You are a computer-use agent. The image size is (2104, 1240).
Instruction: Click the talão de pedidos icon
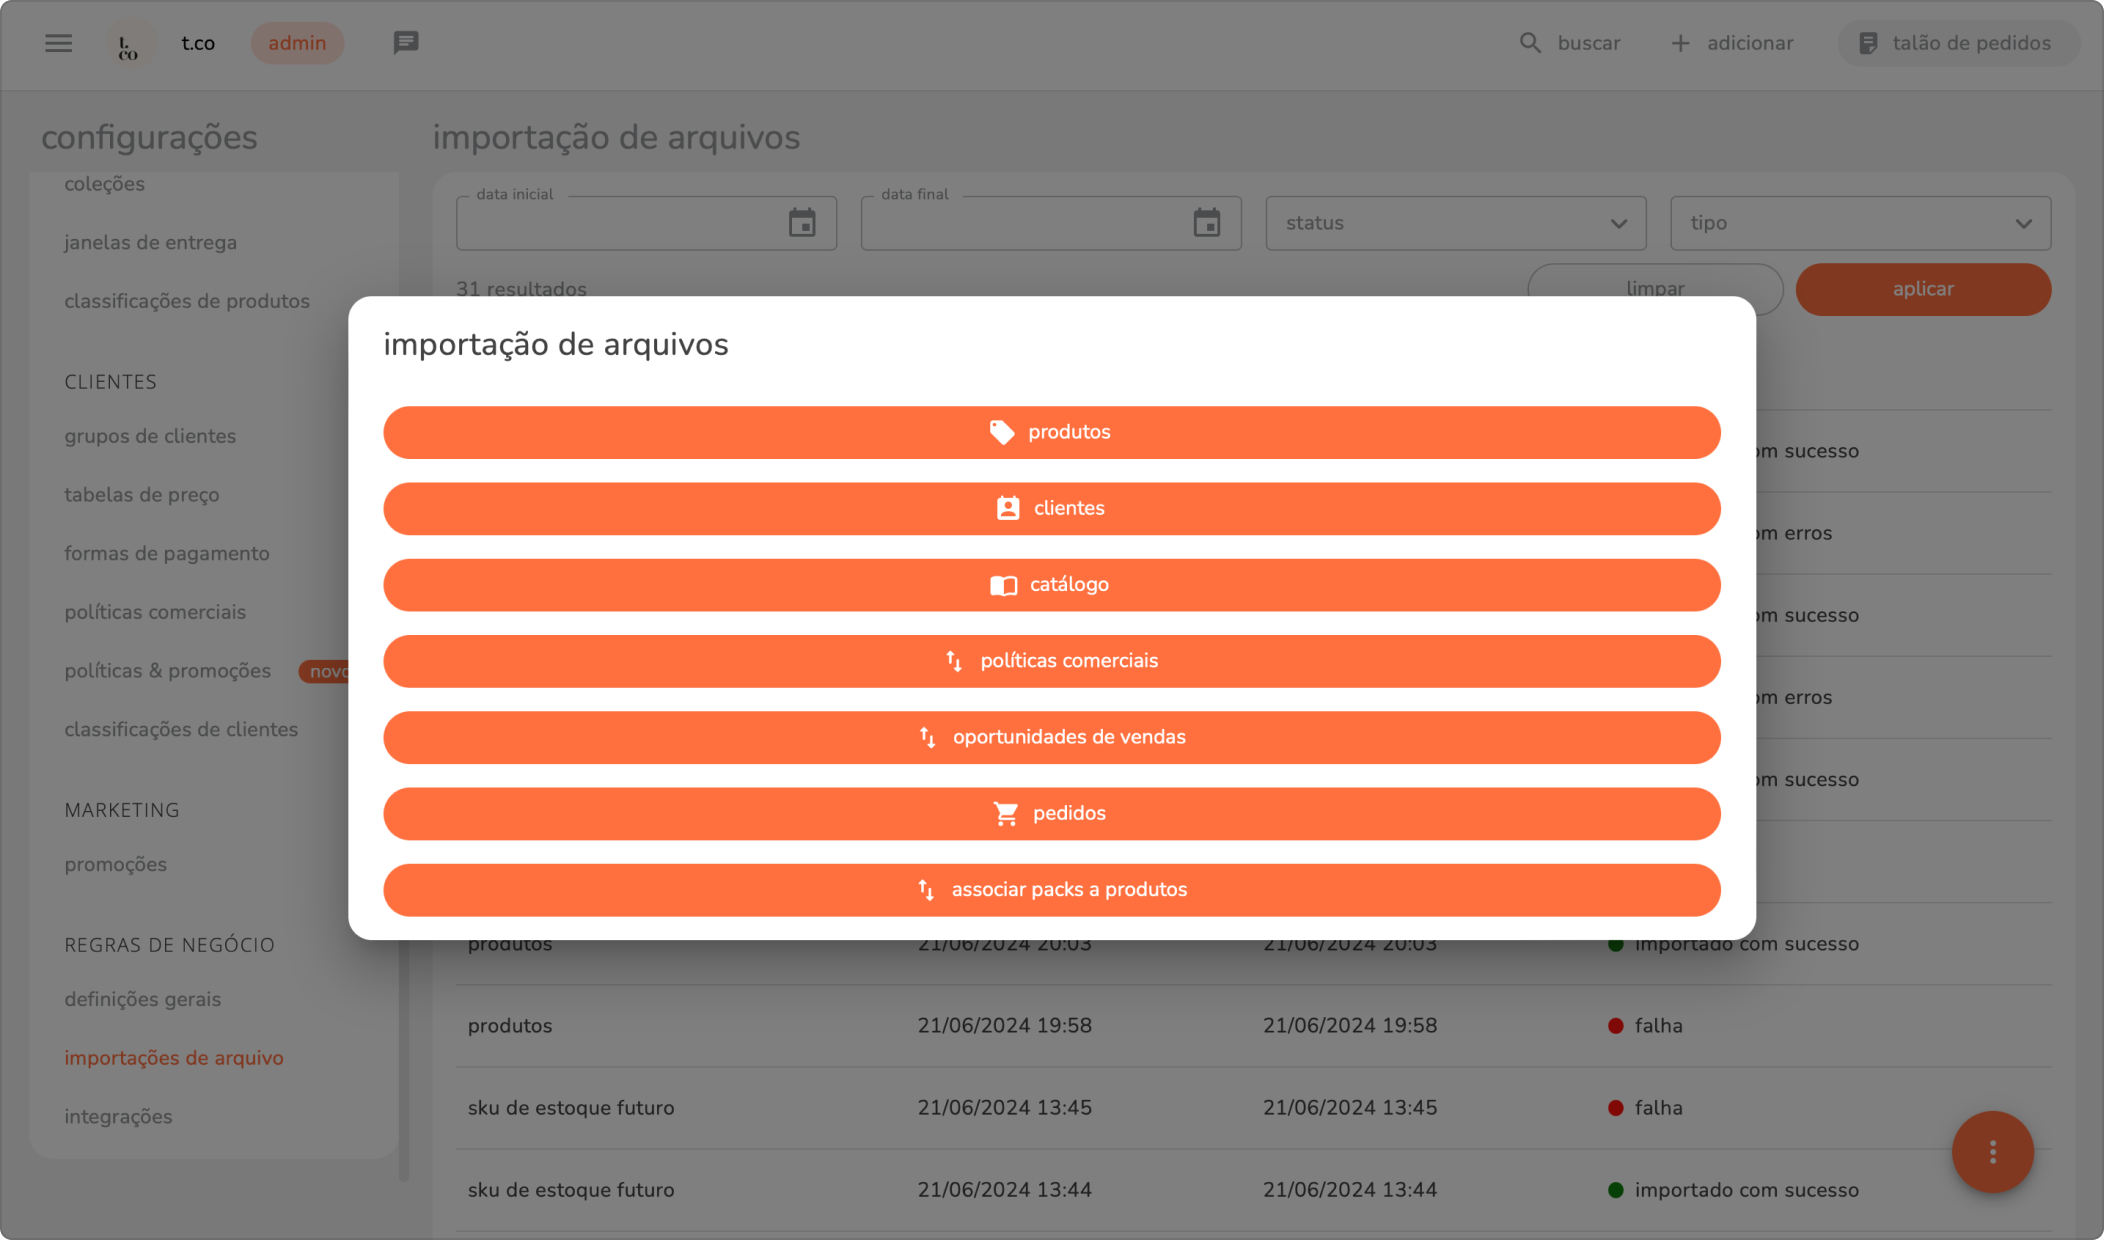click(x=1868, y=43)
